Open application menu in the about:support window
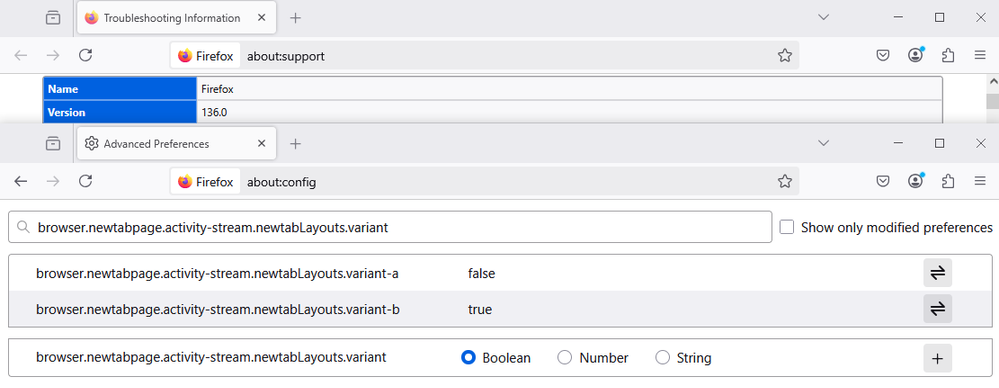The image size is (999, 388). tap(980, 55)
